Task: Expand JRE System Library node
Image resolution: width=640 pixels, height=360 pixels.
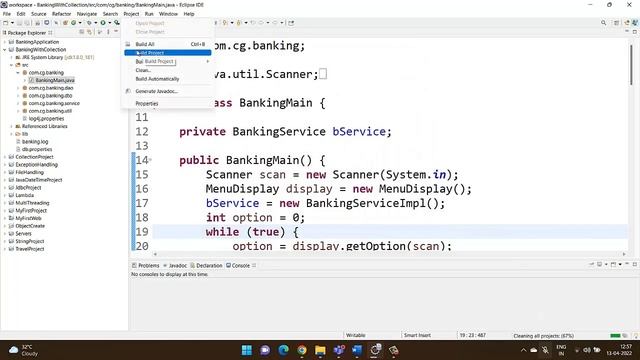Action: coord(11,58)
